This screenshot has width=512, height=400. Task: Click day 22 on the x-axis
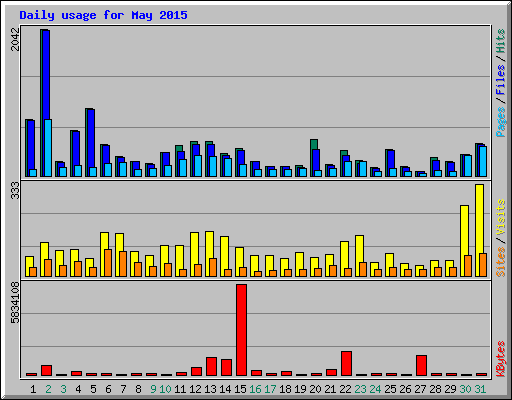point(345,389)
